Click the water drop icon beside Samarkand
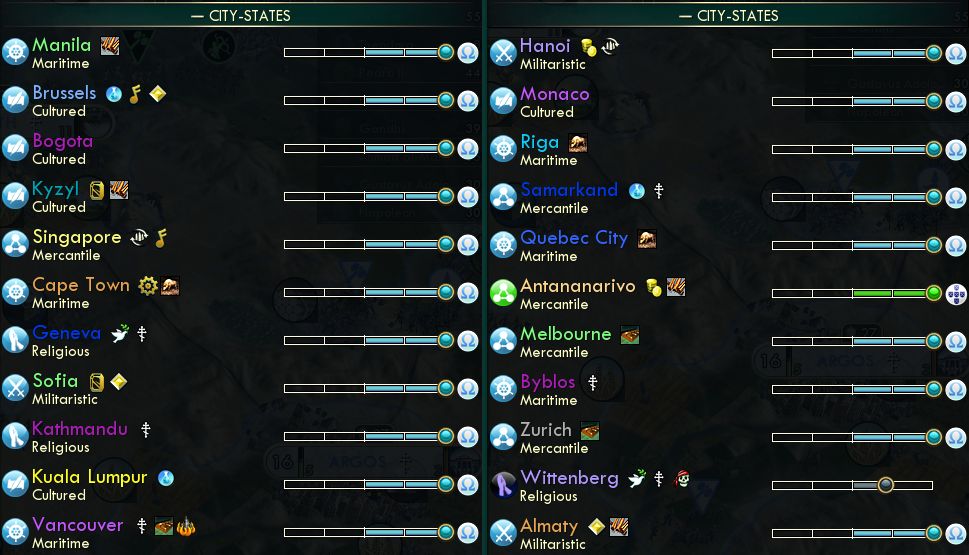Screen dimensions: 969x555 637,191
